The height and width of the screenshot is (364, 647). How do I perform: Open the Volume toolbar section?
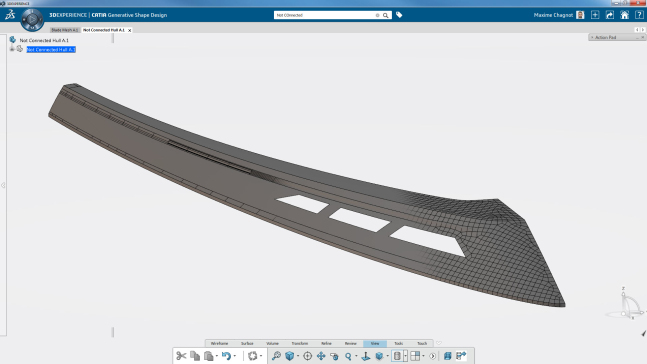pos(272,343)
